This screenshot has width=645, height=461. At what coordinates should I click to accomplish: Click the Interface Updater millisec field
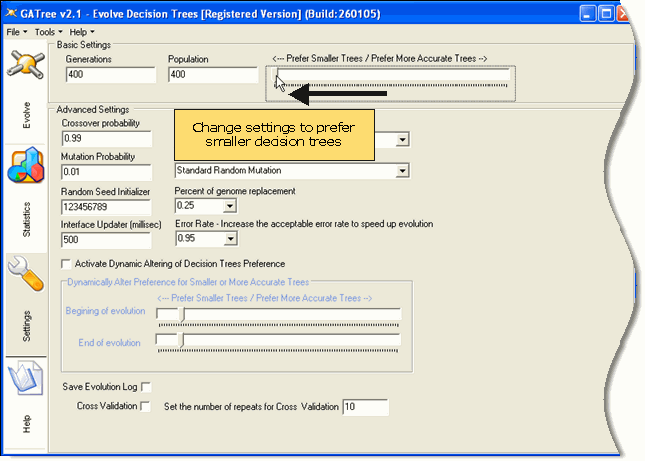106,240
